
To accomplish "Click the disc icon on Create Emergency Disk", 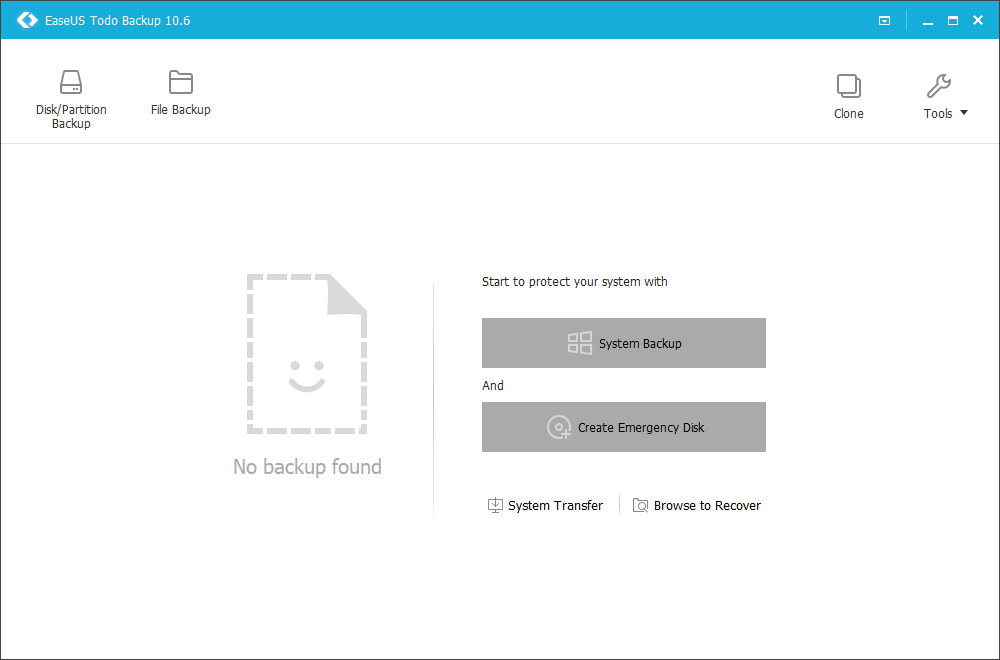I will pos(559,427).
